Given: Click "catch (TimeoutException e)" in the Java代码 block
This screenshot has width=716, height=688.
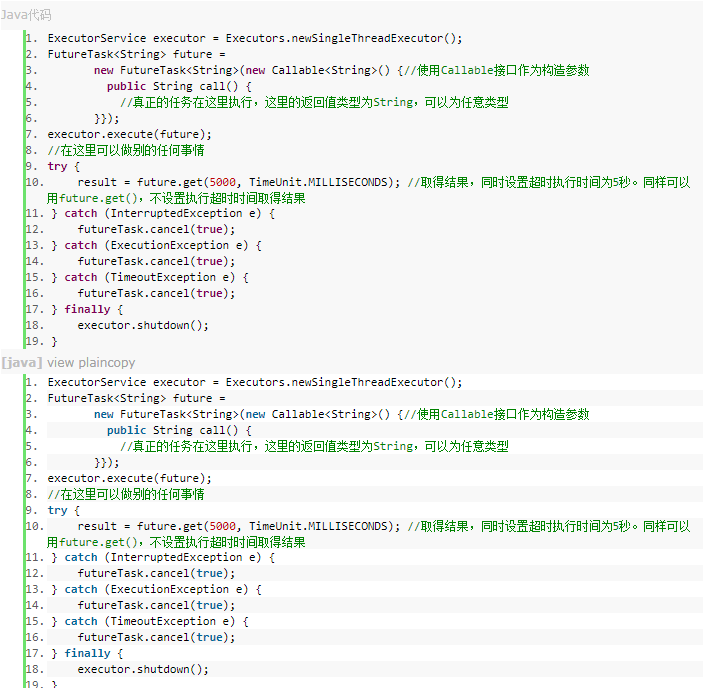Looking at the screenshot, I should pyautogui.click(x=150, y=277).
